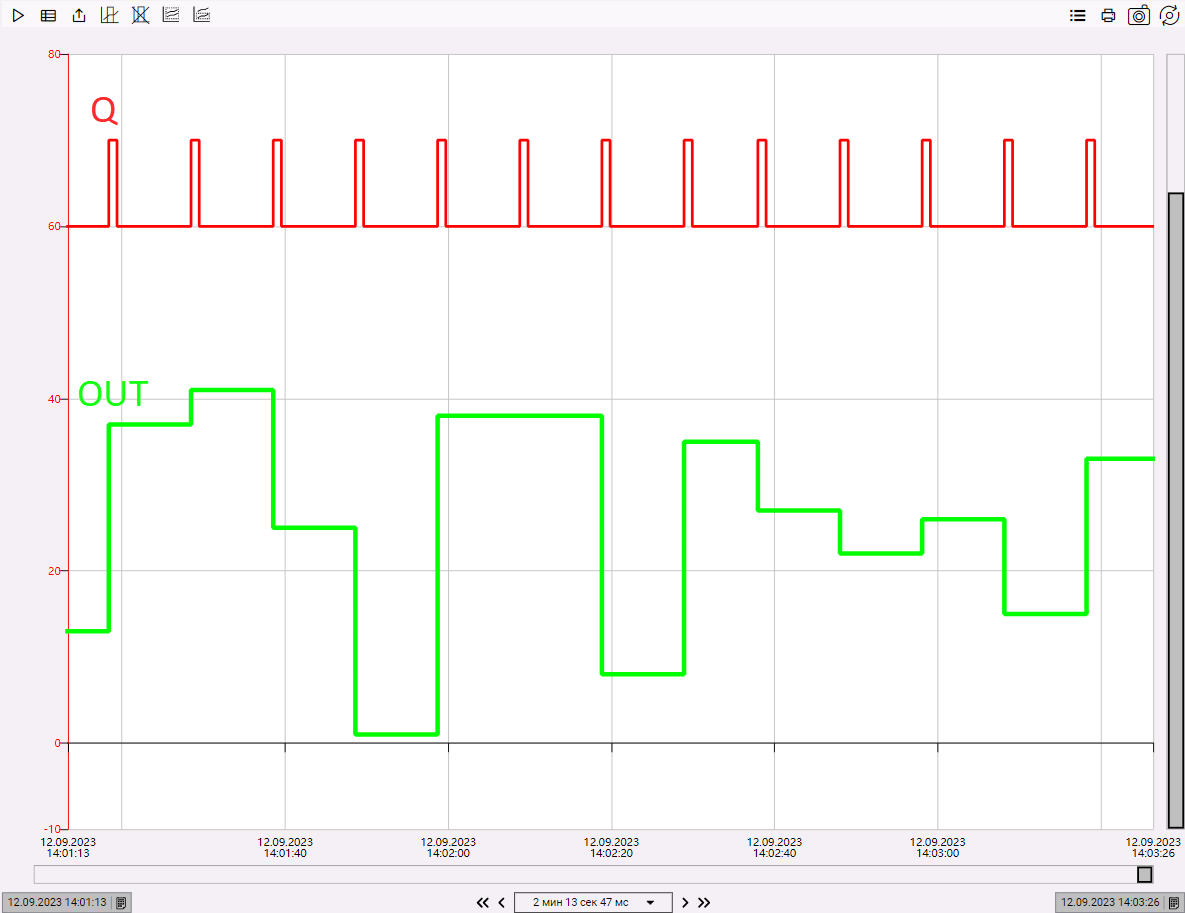Click the first dotted trend chart icon
Image resolution: width=1185 pixels, height=913 pixels.
(x=171, y=16)
